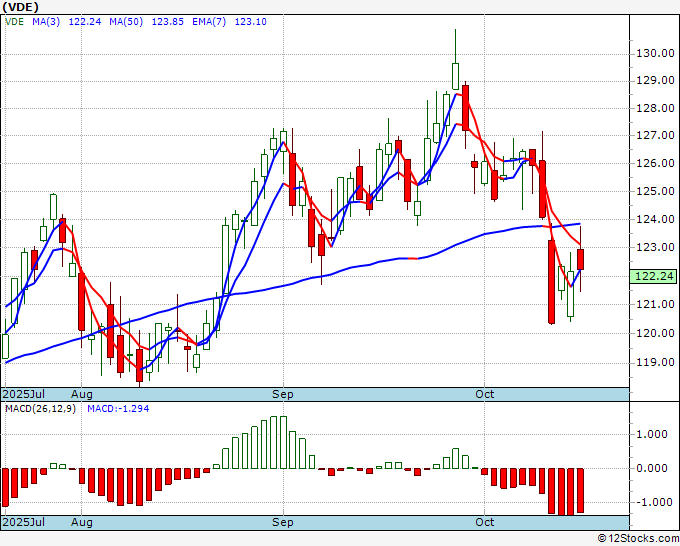
Task: Select the Sep marker on price chart timeline
Action: pyautogui.click(x=285, y=395)
